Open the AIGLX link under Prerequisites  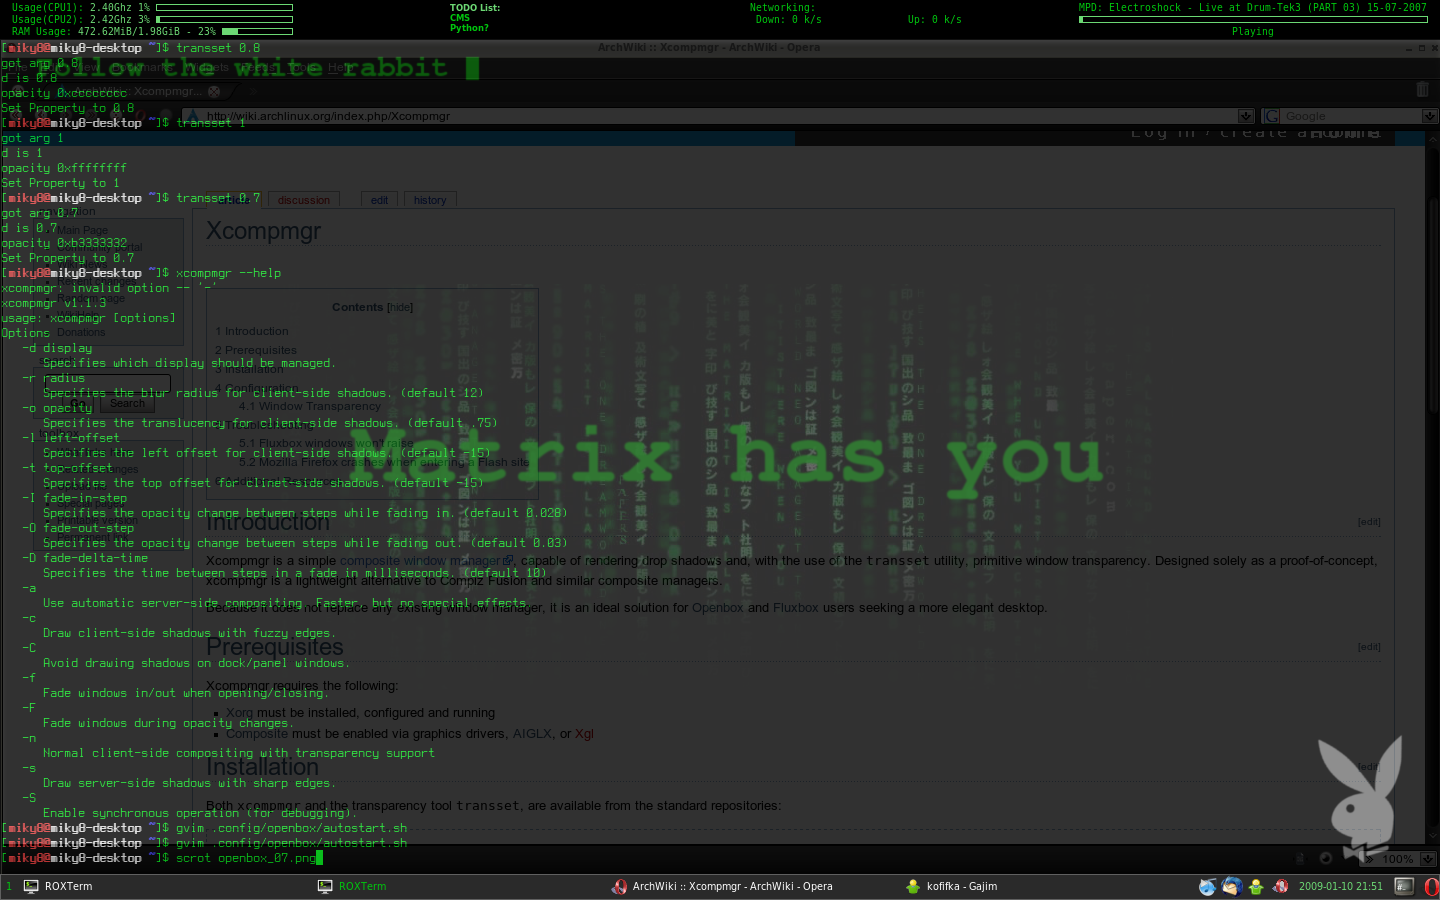tap(532, 734)
